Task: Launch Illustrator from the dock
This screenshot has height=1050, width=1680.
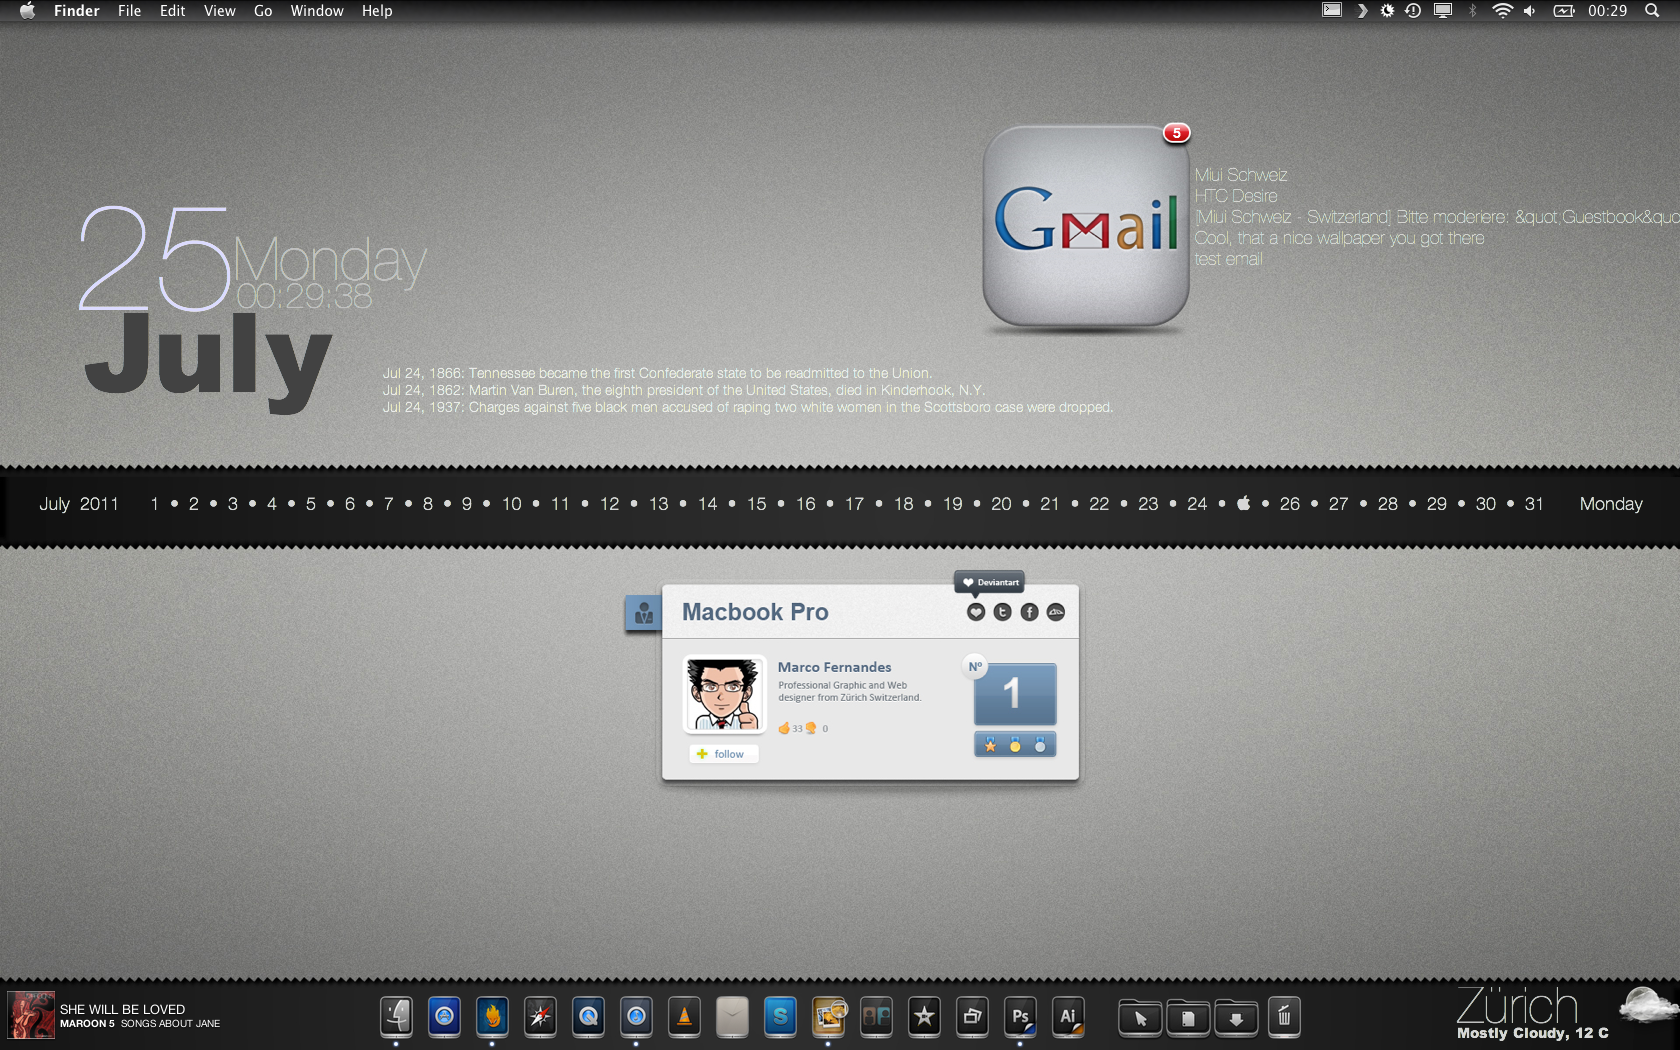Action: 1068,1017
